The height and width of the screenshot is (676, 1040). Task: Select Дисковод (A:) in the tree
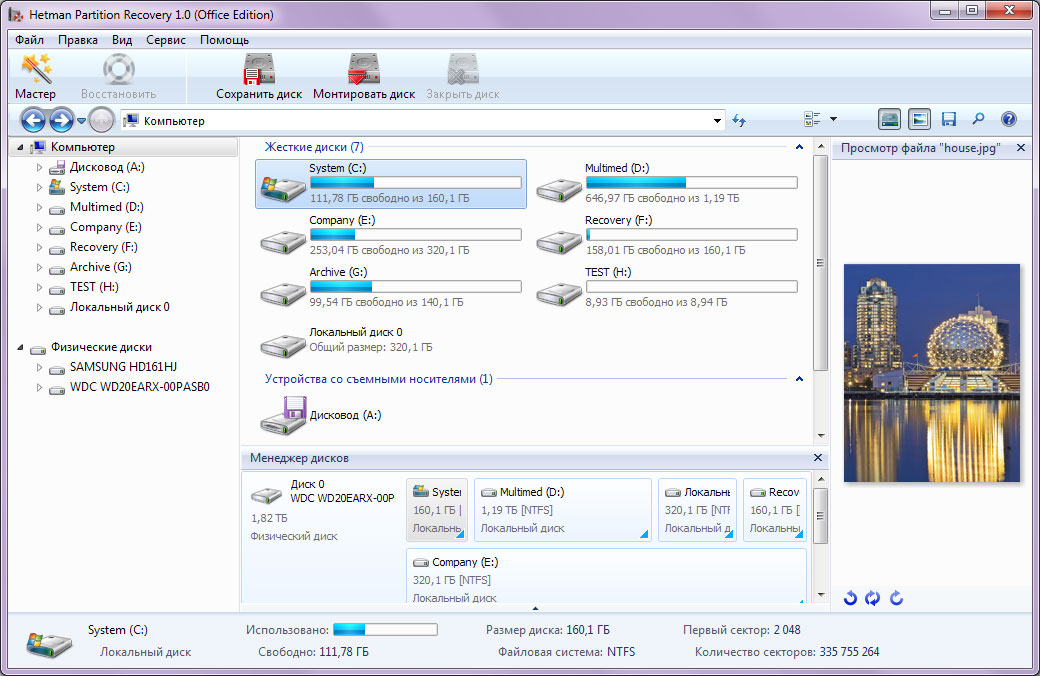pos(107,167)
